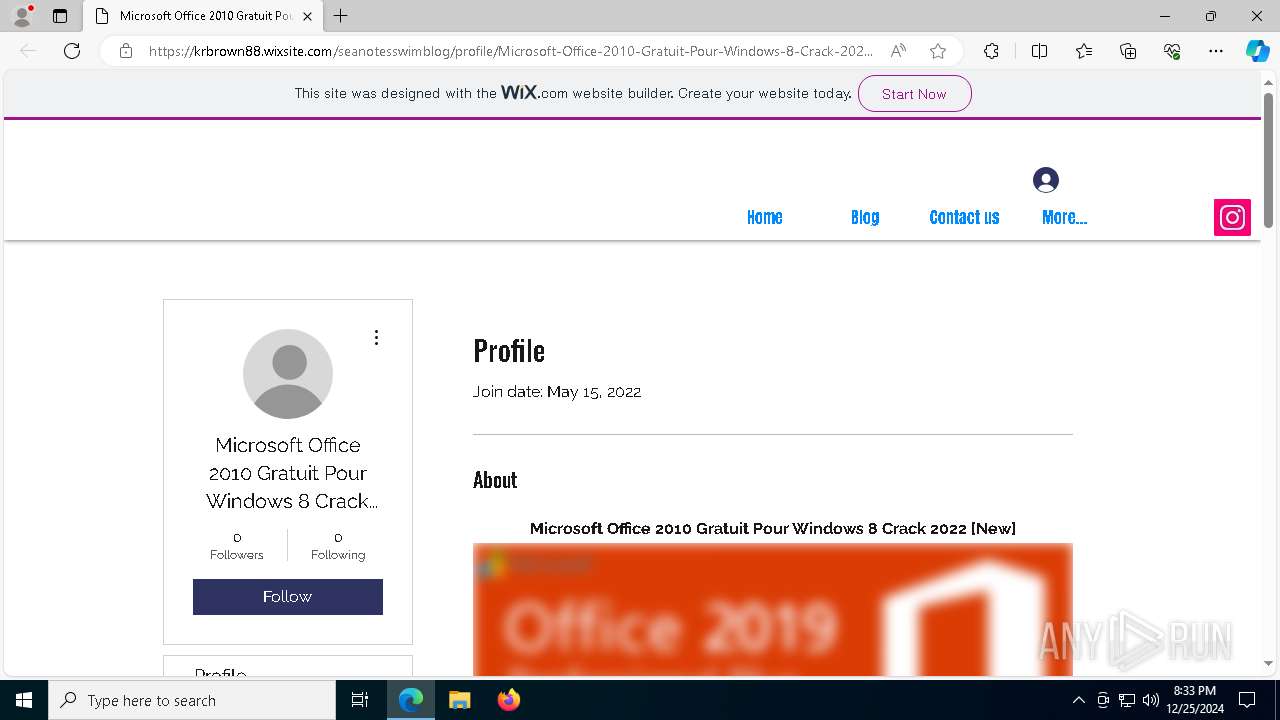
Task: Click the About section bold title text
Action: click(773, 528)
